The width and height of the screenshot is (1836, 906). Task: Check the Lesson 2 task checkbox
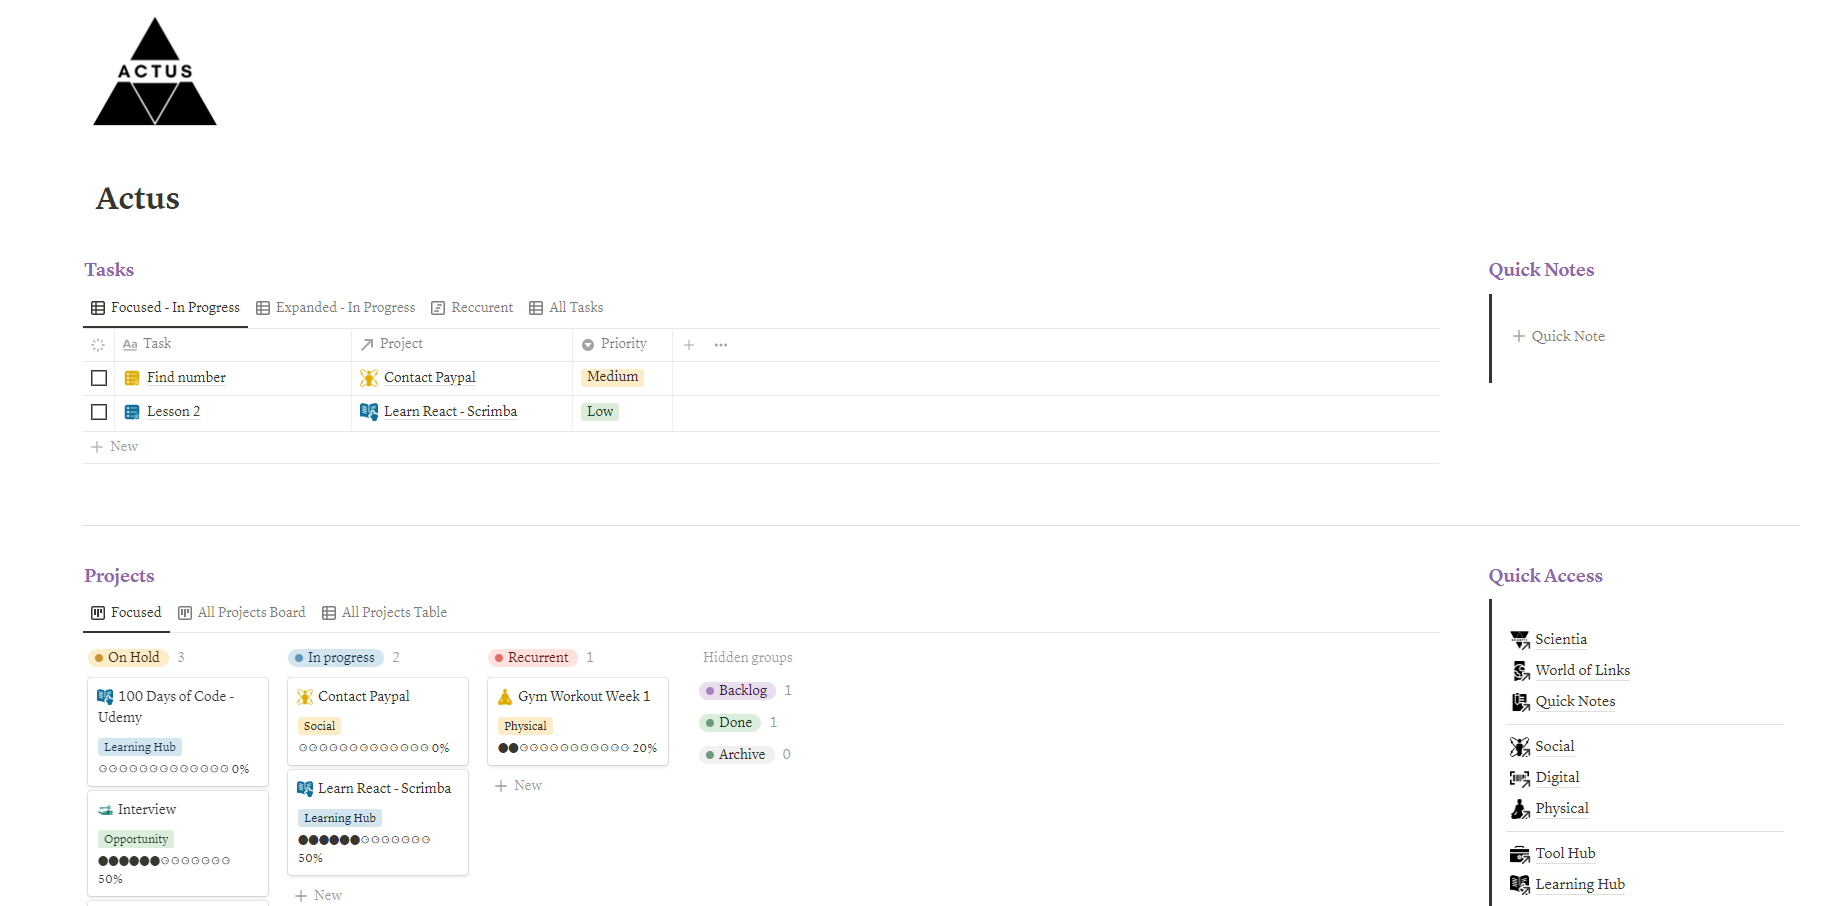click(99, 412)
